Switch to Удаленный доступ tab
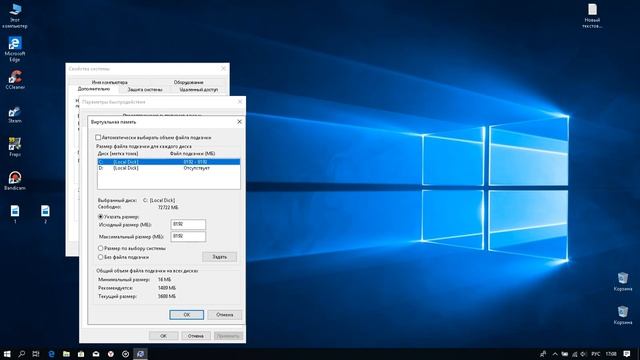Screen dimensions: 640x360 [199, 89]
